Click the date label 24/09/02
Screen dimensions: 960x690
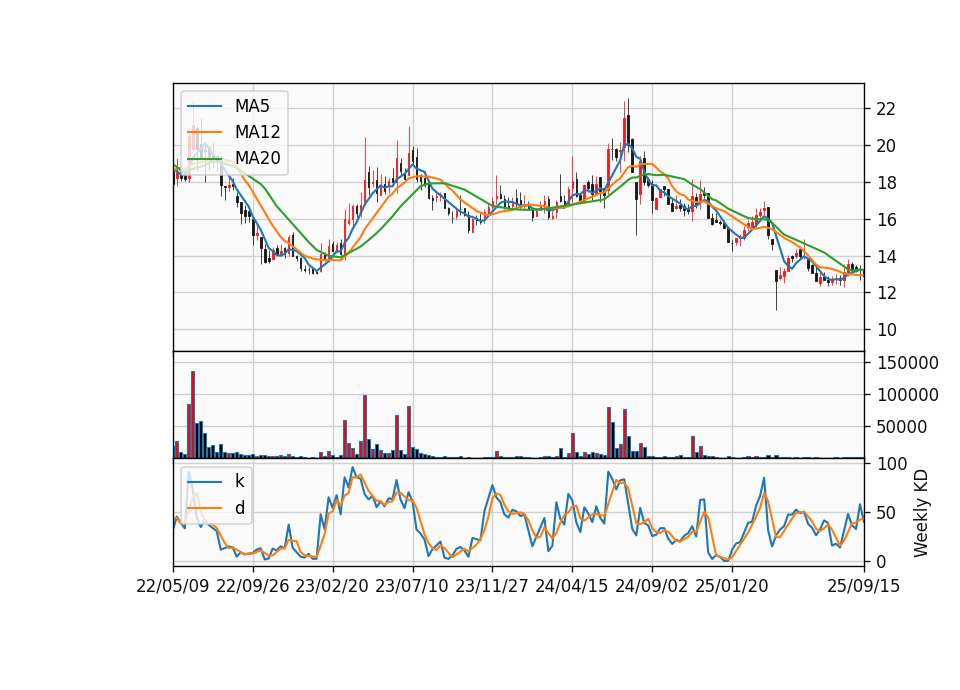tap(651, 586)
